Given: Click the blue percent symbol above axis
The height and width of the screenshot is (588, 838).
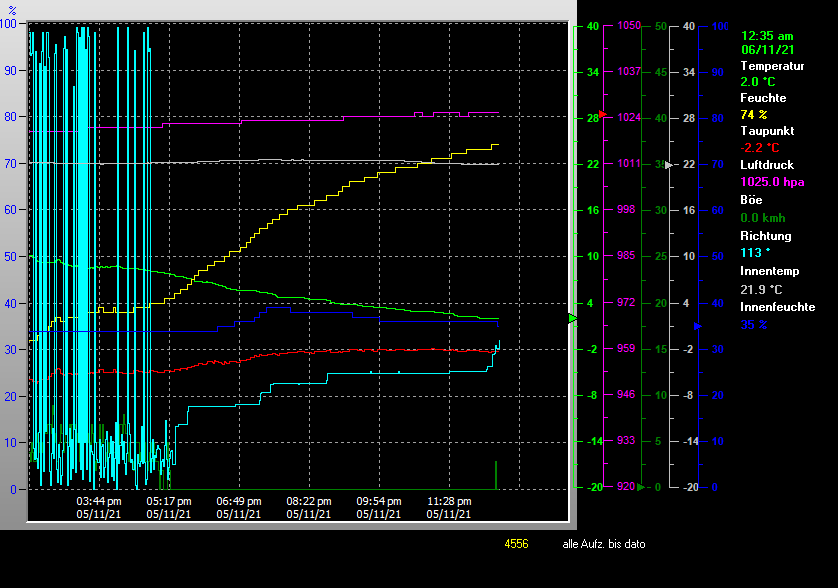Looking at the screenshot, I should tap(12, 10).
